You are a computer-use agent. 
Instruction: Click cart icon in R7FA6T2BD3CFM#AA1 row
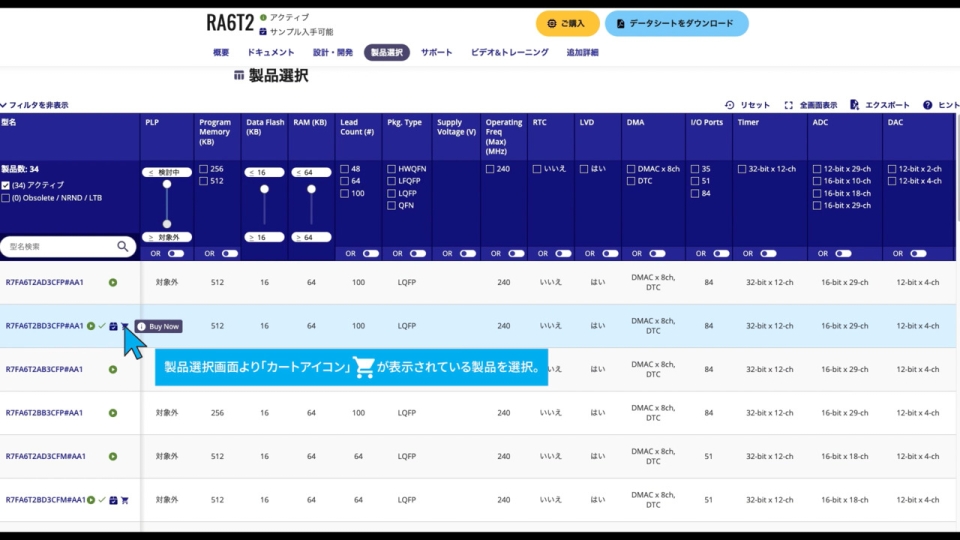click(125, 500)
